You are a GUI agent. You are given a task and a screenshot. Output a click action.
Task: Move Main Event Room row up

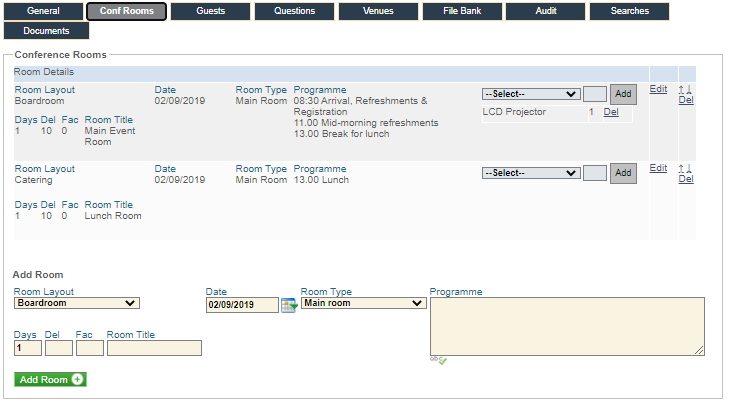point(682,89)
